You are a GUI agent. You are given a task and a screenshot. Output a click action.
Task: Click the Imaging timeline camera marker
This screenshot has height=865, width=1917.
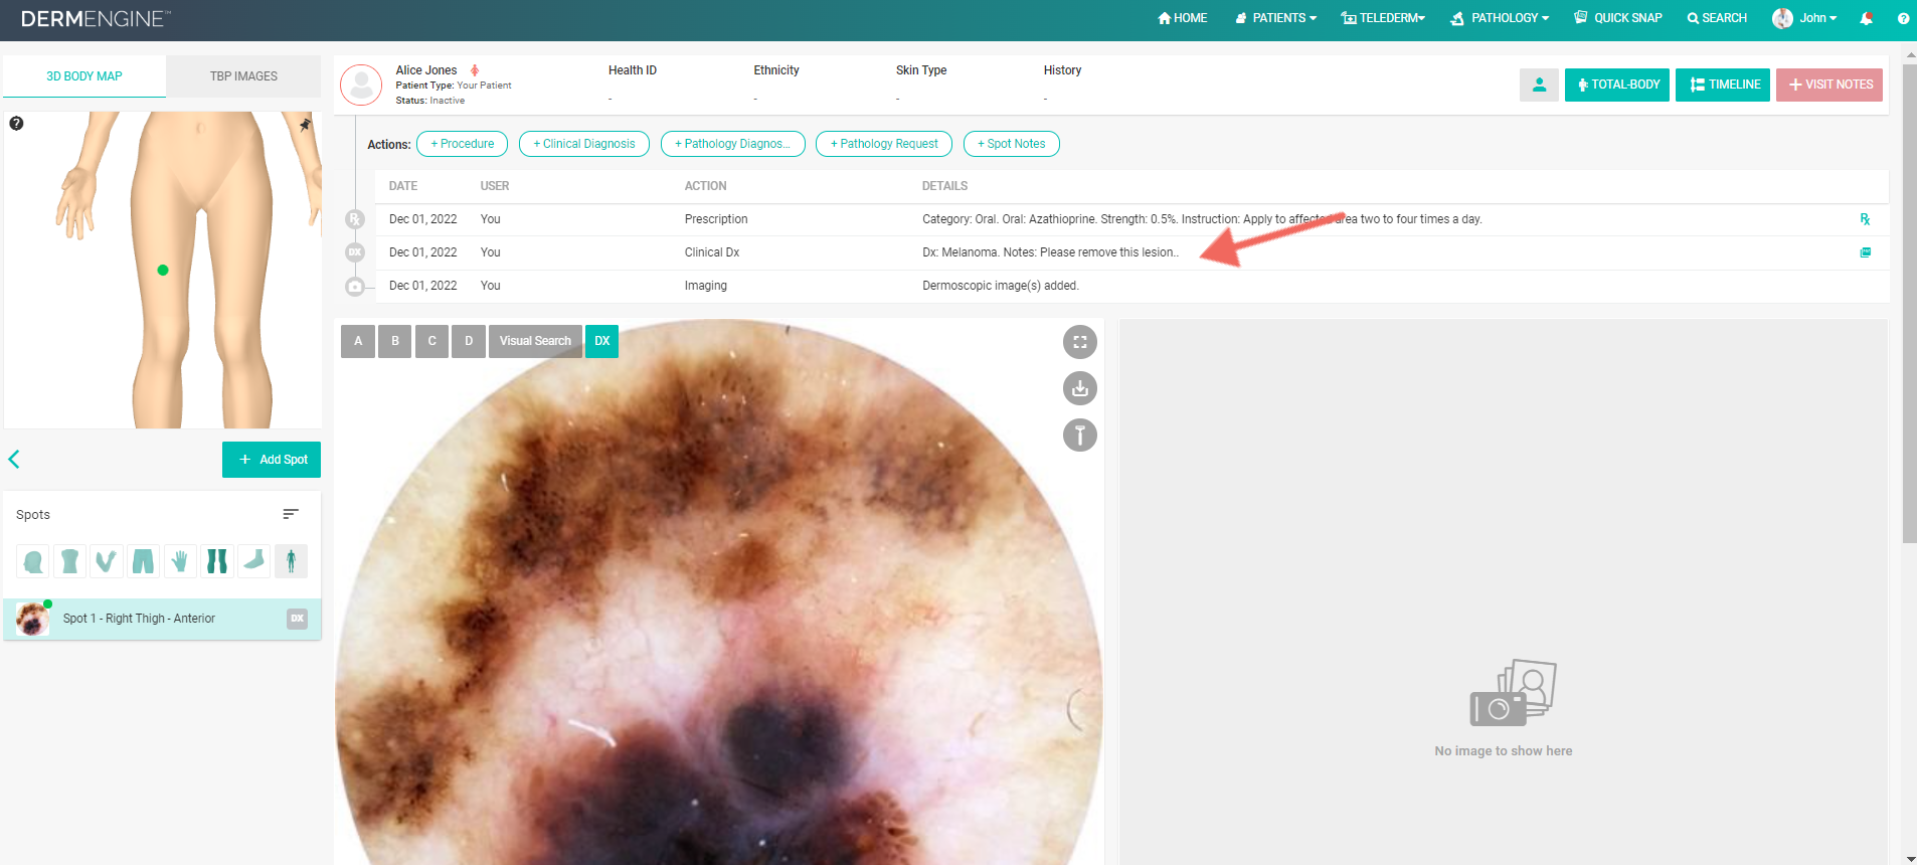point(355,287)
